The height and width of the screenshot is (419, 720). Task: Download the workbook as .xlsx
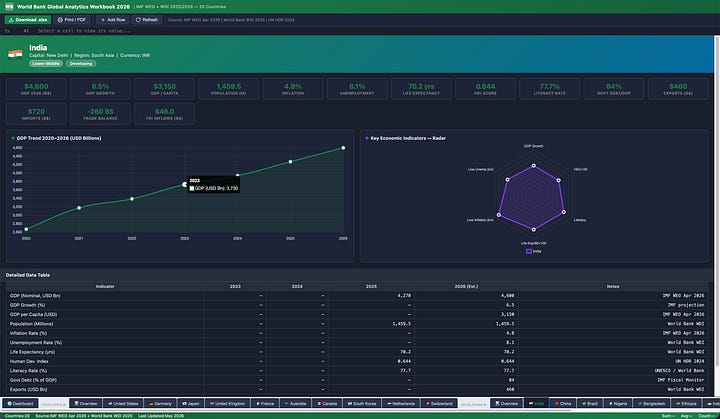(28, 20)
